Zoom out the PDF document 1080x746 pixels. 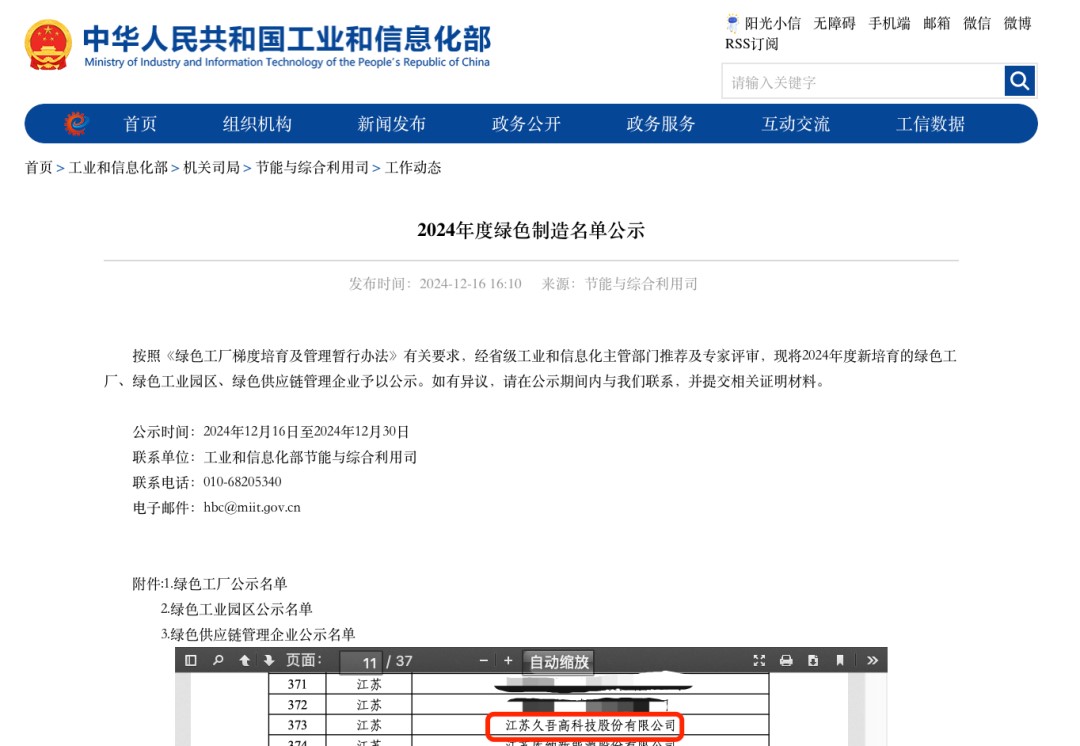[484, 661]
